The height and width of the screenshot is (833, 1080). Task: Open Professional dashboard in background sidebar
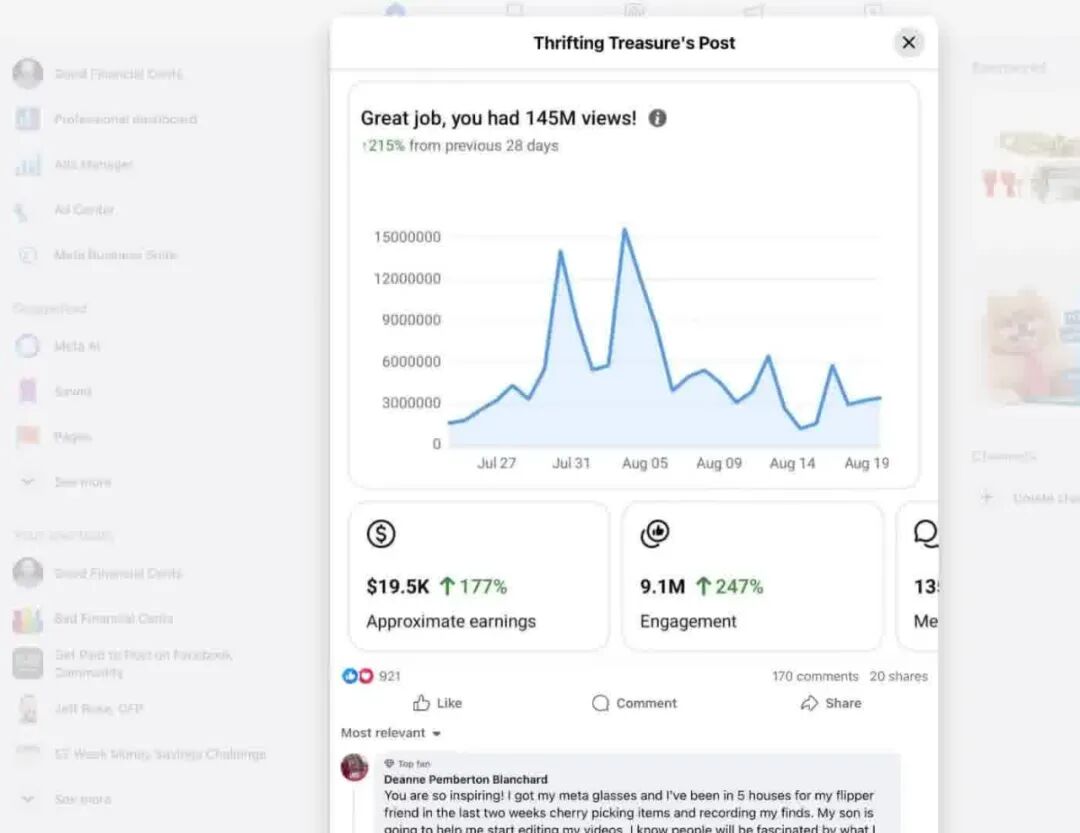click(125, 119)
